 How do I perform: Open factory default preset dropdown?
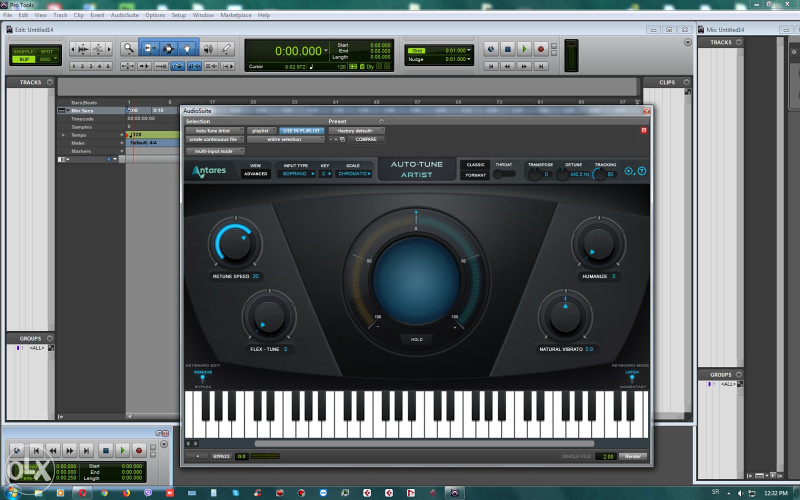[x=357, y=131]
